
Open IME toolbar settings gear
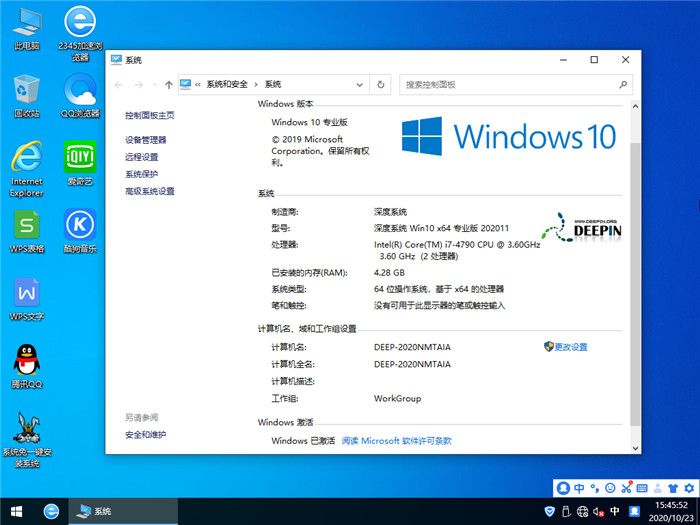pos(689,488)
